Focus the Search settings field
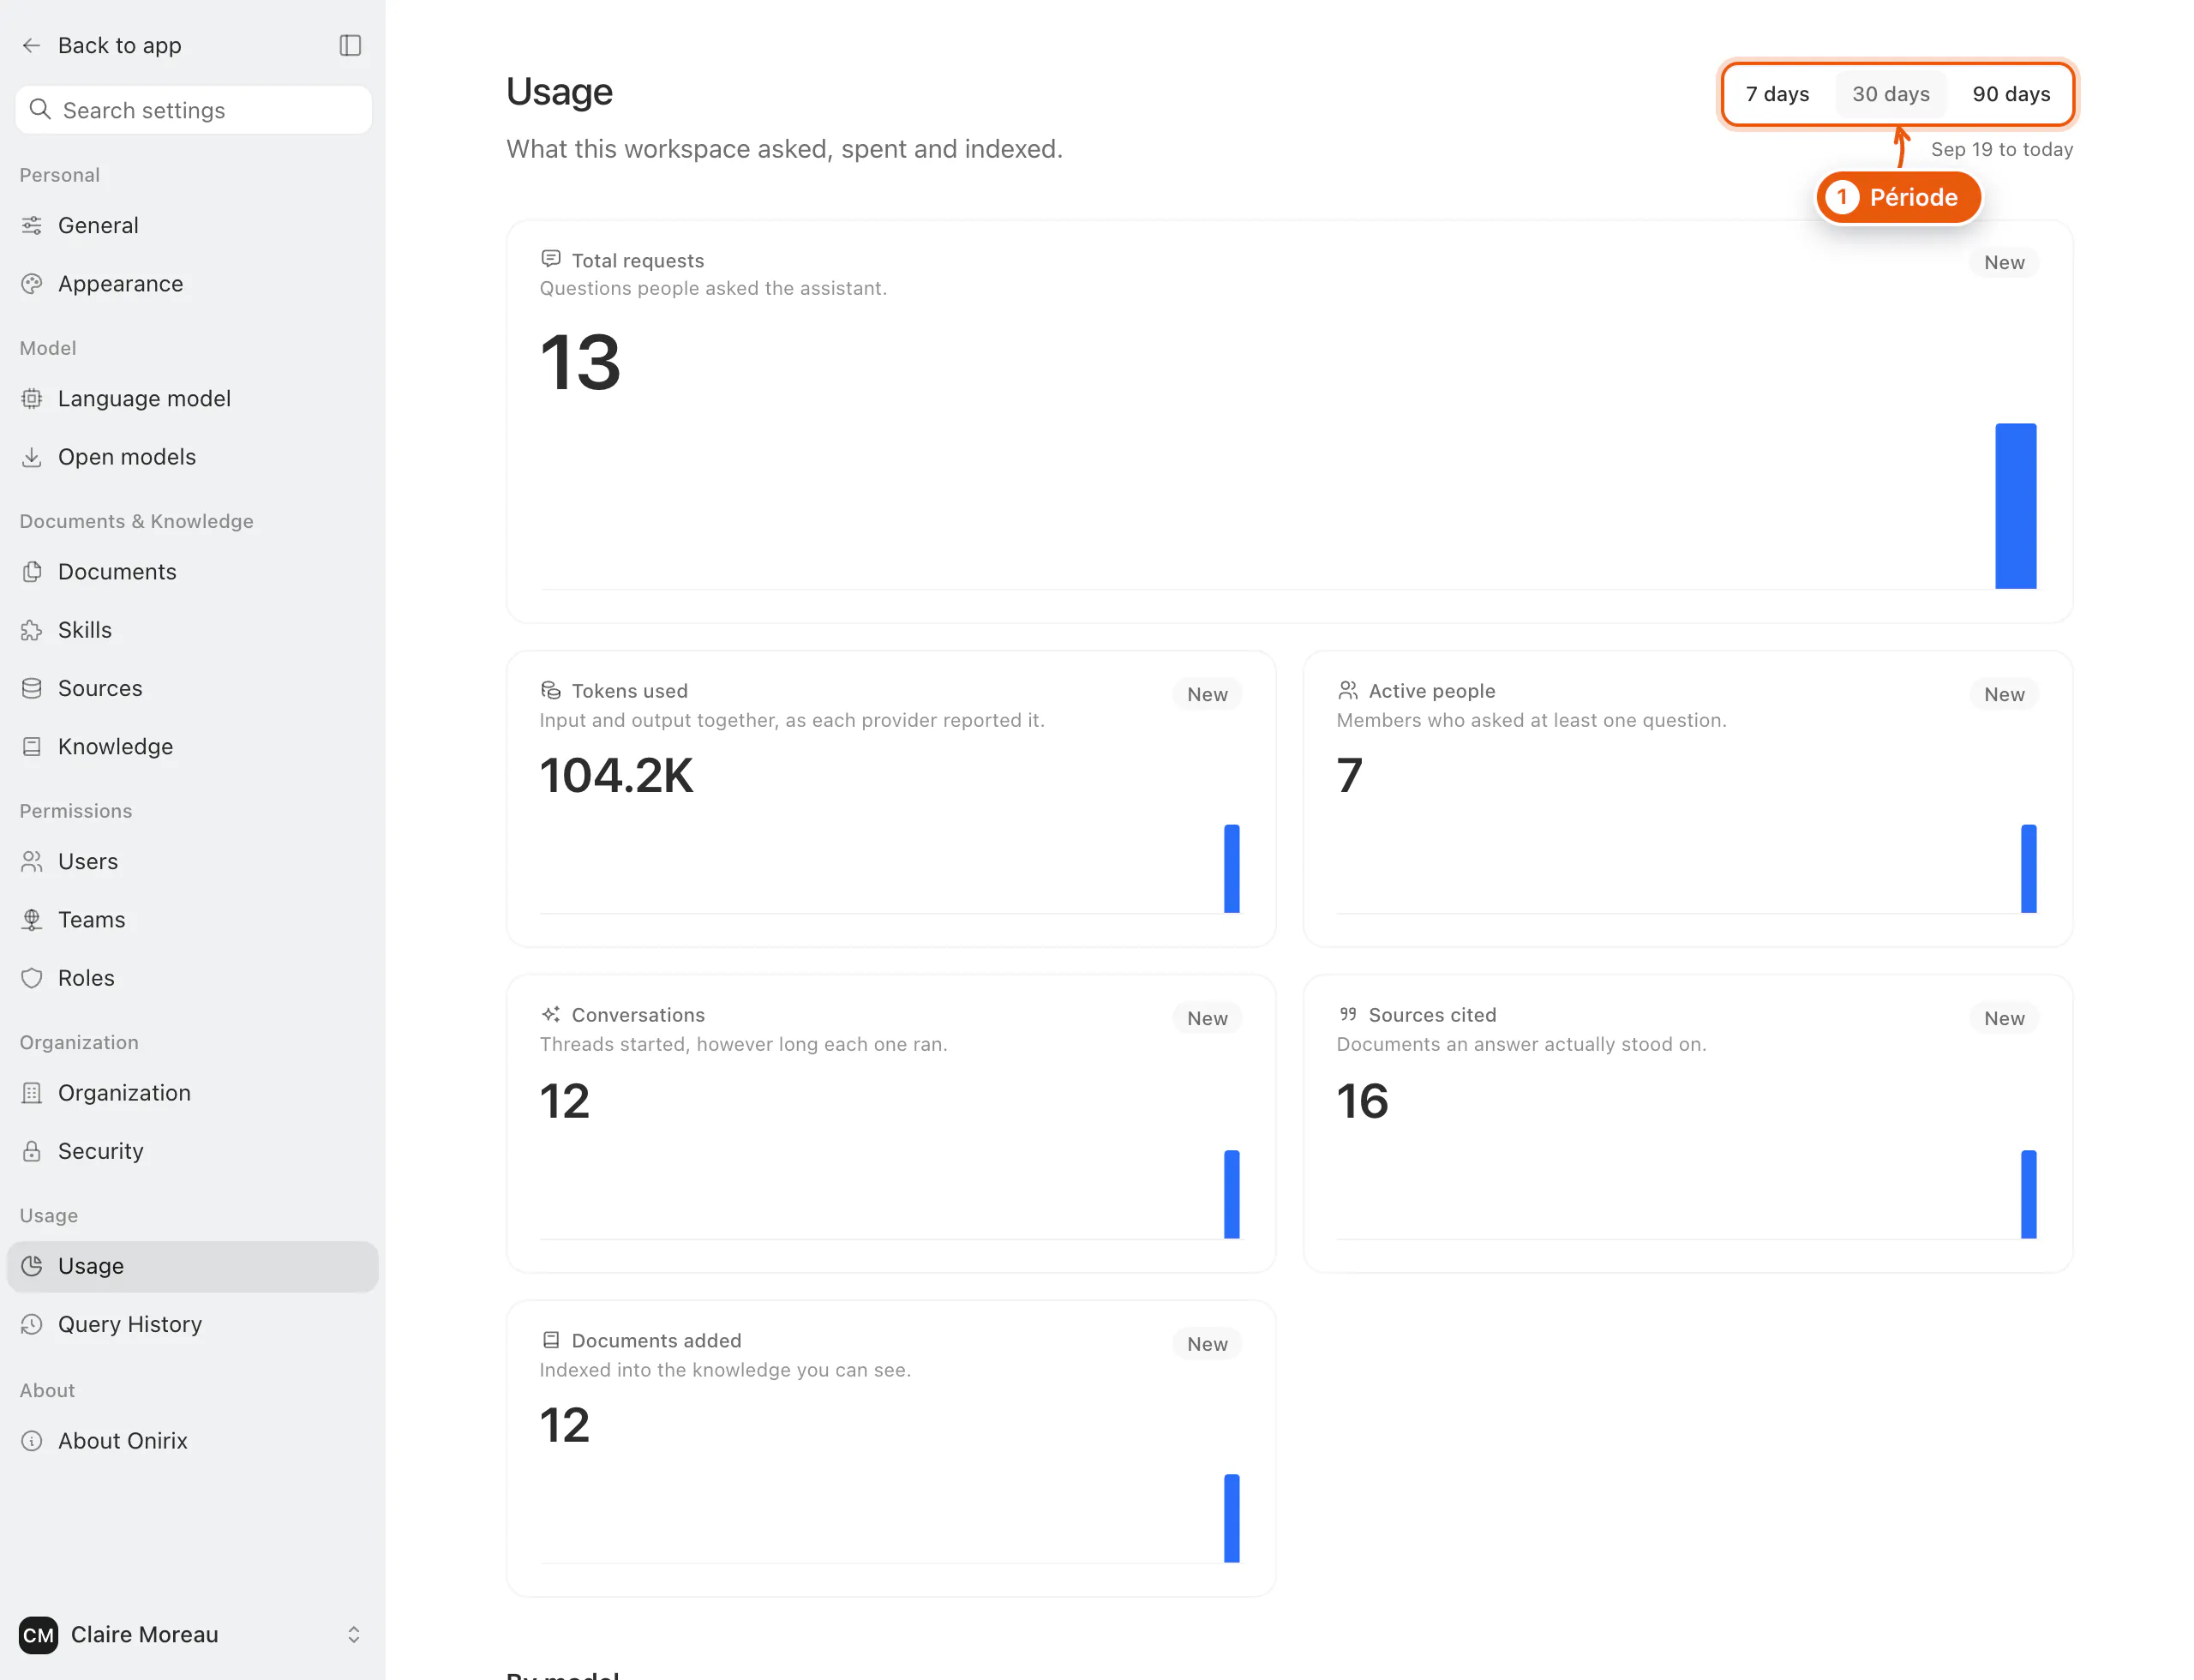 [x=194, y=110]
